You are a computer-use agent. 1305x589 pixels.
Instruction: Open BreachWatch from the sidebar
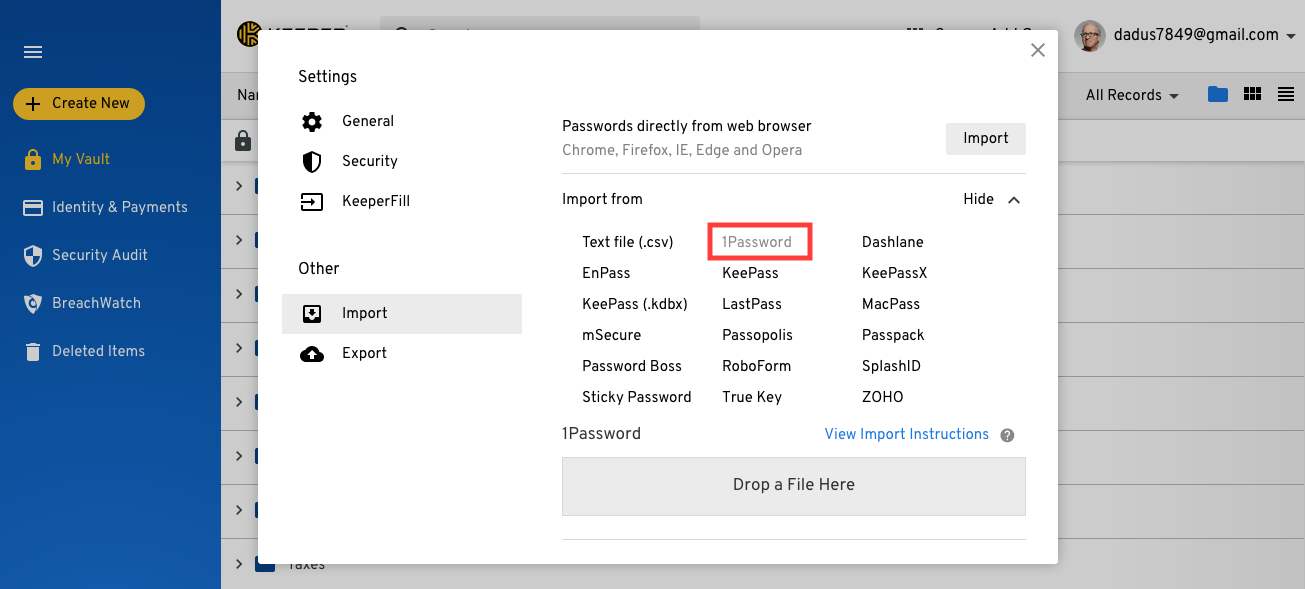[x=82, y=303]
